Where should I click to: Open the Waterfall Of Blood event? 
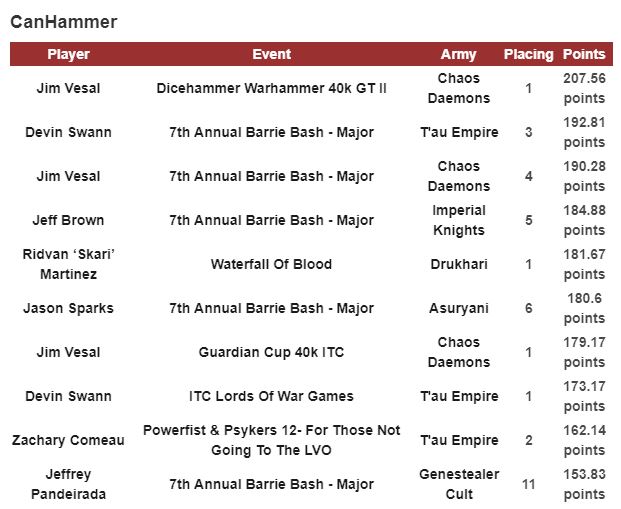[272, 264]
